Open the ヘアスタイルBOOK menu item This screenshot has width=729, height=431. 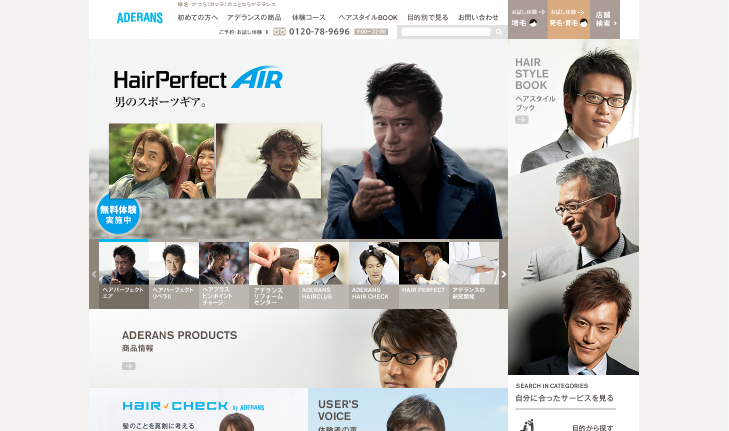(368, 18)
